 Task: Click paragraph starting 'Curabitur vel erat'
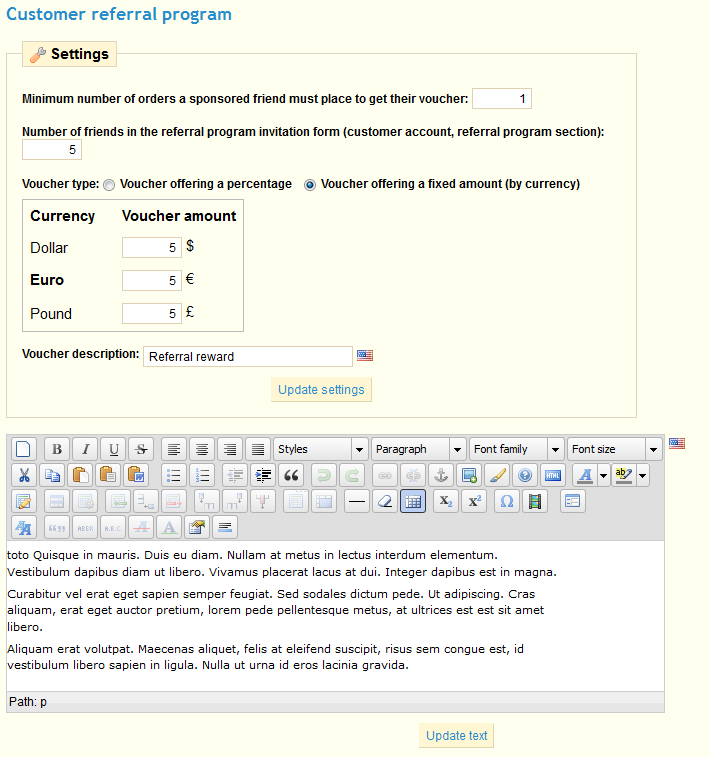pyautogui.click(x=276, y=610)
